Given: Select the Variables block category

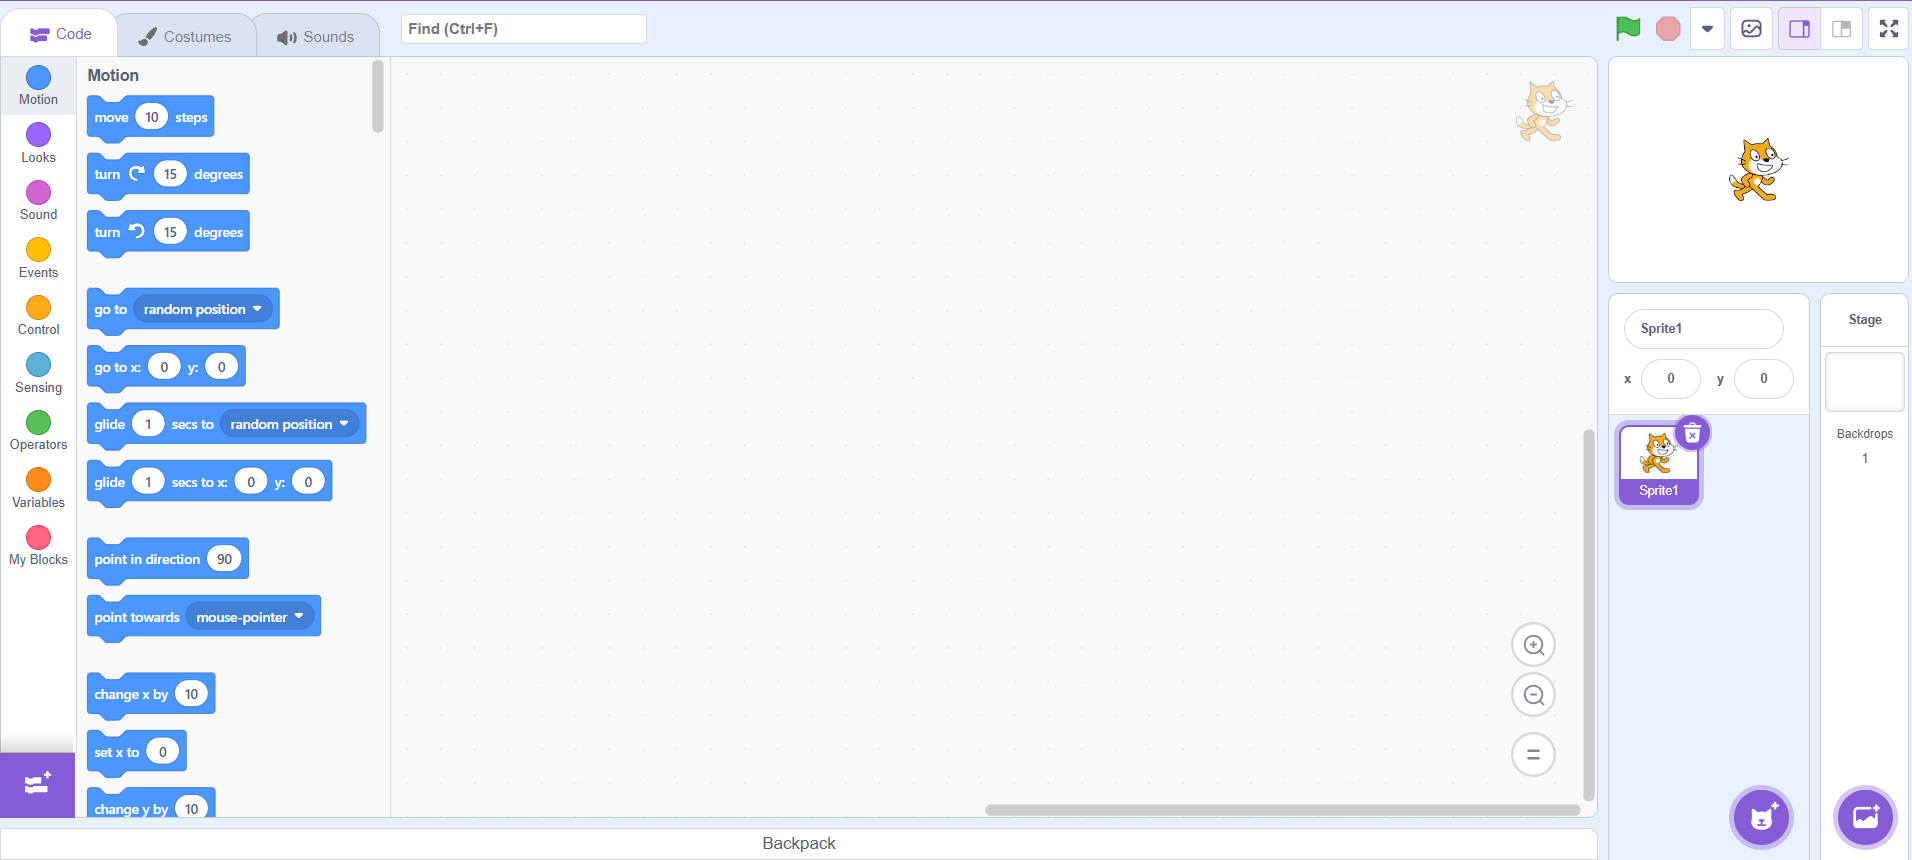Looking at the screenshot, I should click(39, 489).
